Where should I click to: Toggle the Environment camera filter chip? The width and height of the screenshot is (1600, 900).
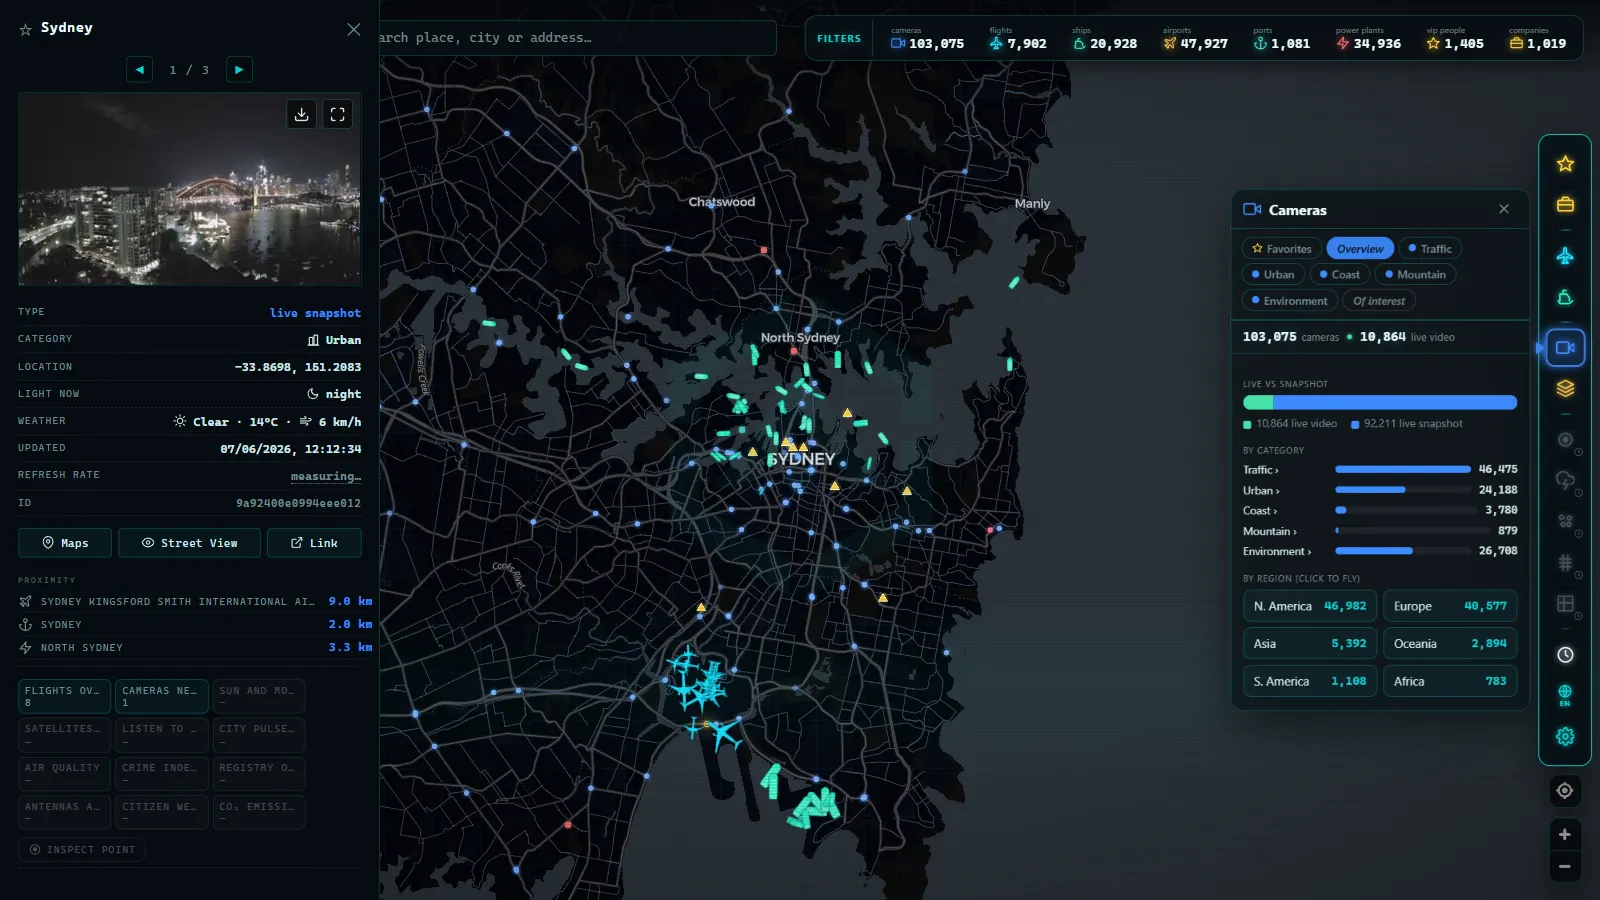point(1290,301)
